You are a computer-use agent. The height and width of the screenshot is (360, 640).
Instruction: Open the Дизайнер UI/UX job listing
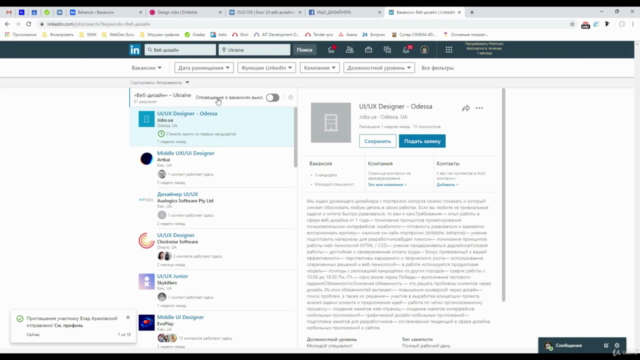coord(178,194)
